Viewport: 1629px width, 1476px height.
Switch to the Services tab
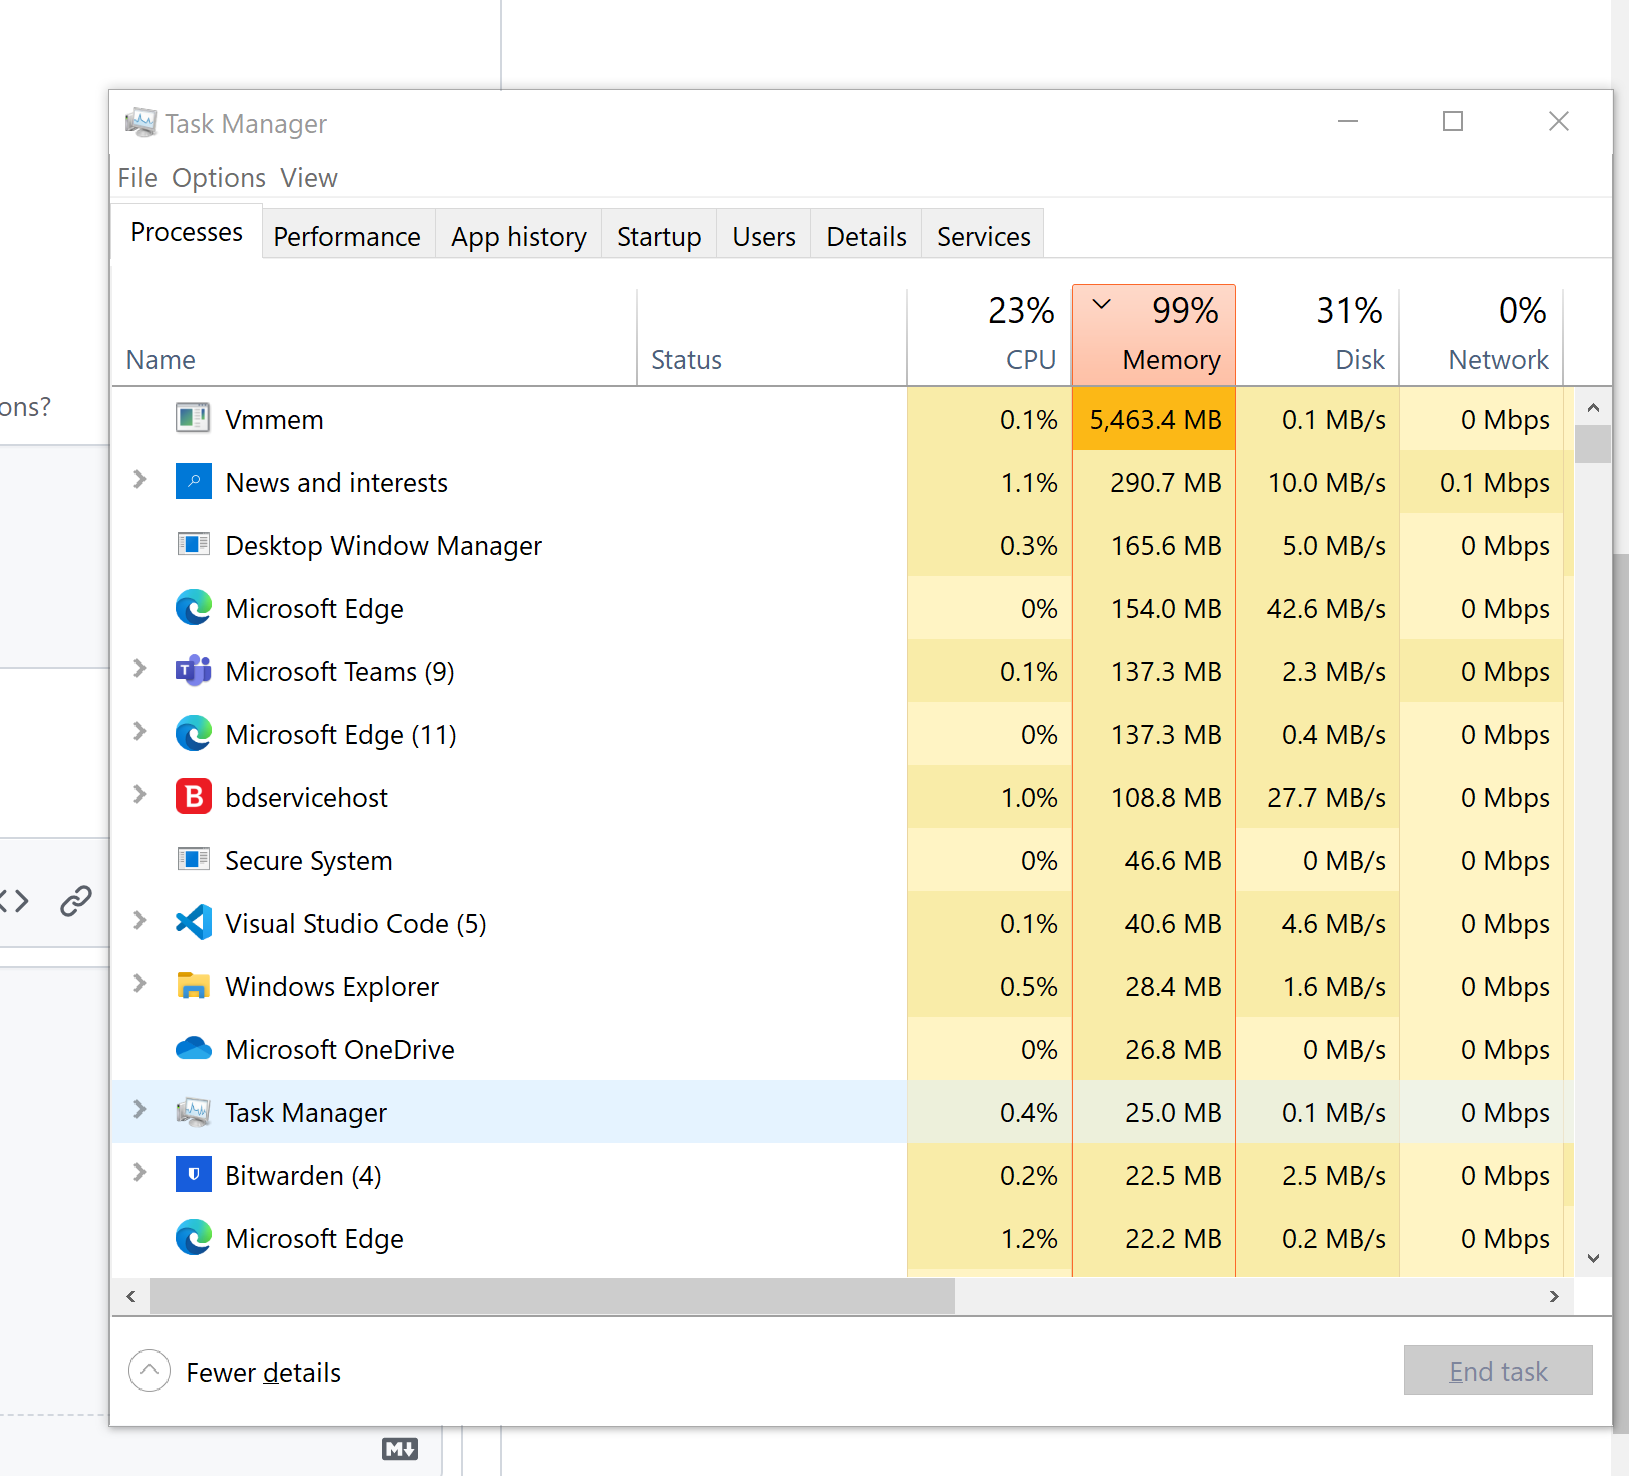983,236
